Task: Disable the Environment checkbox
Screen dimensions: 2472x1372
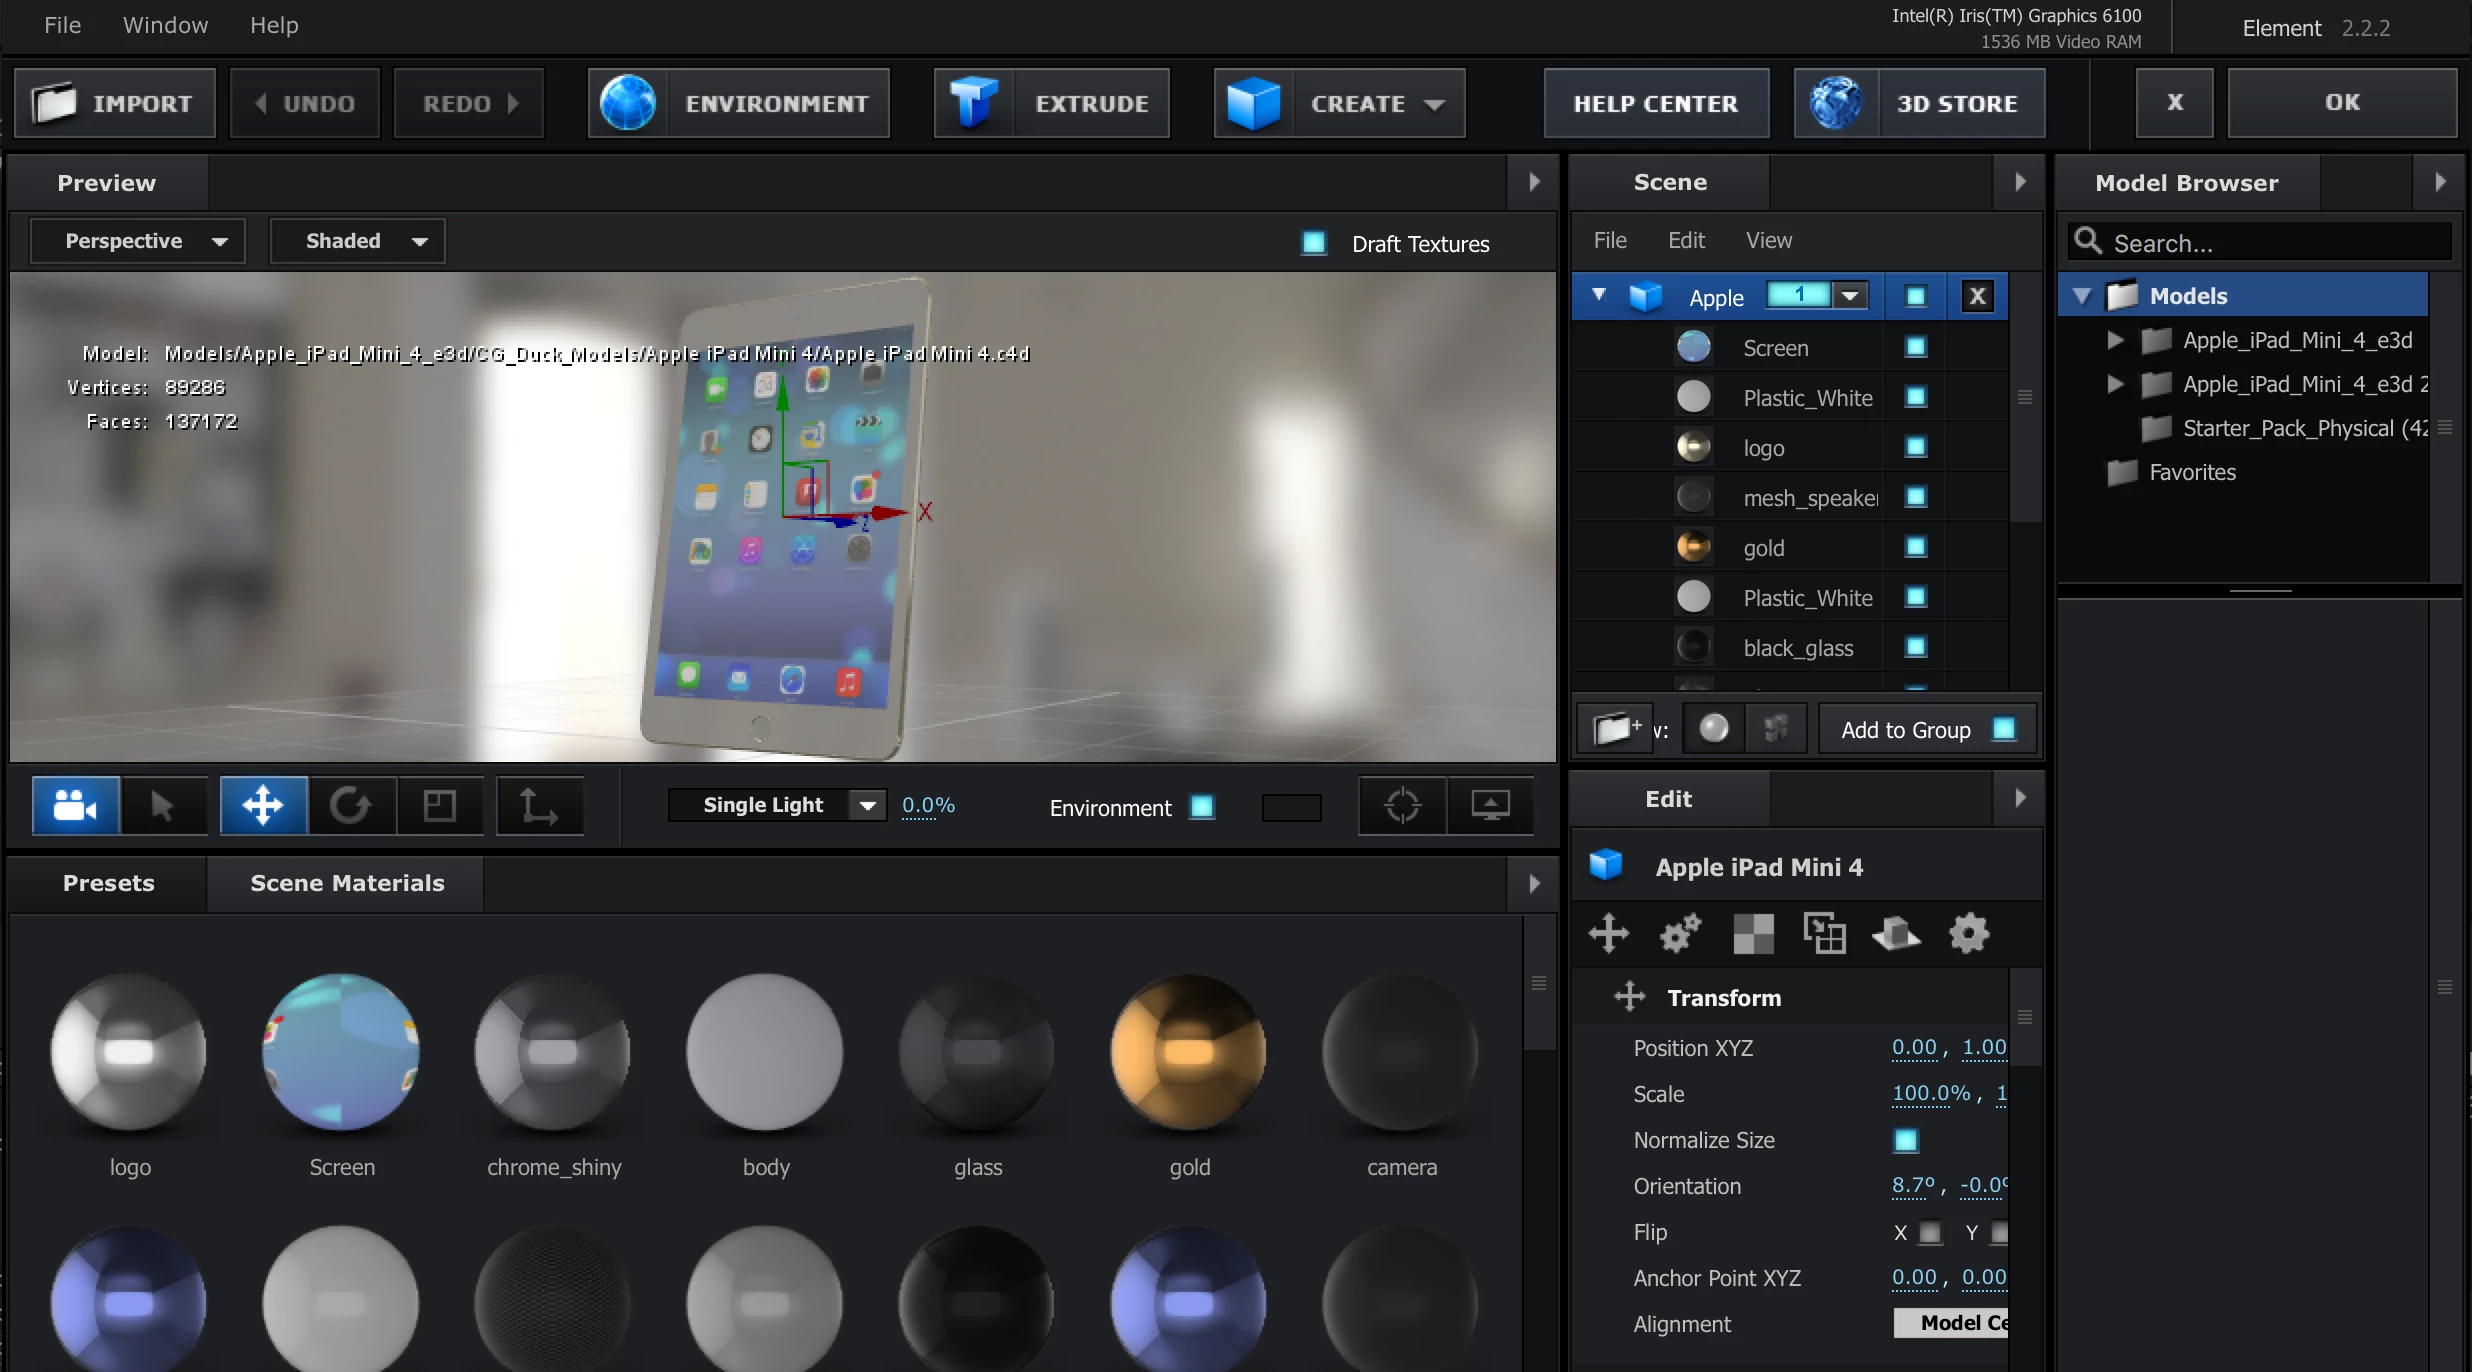Action: 1202,807
